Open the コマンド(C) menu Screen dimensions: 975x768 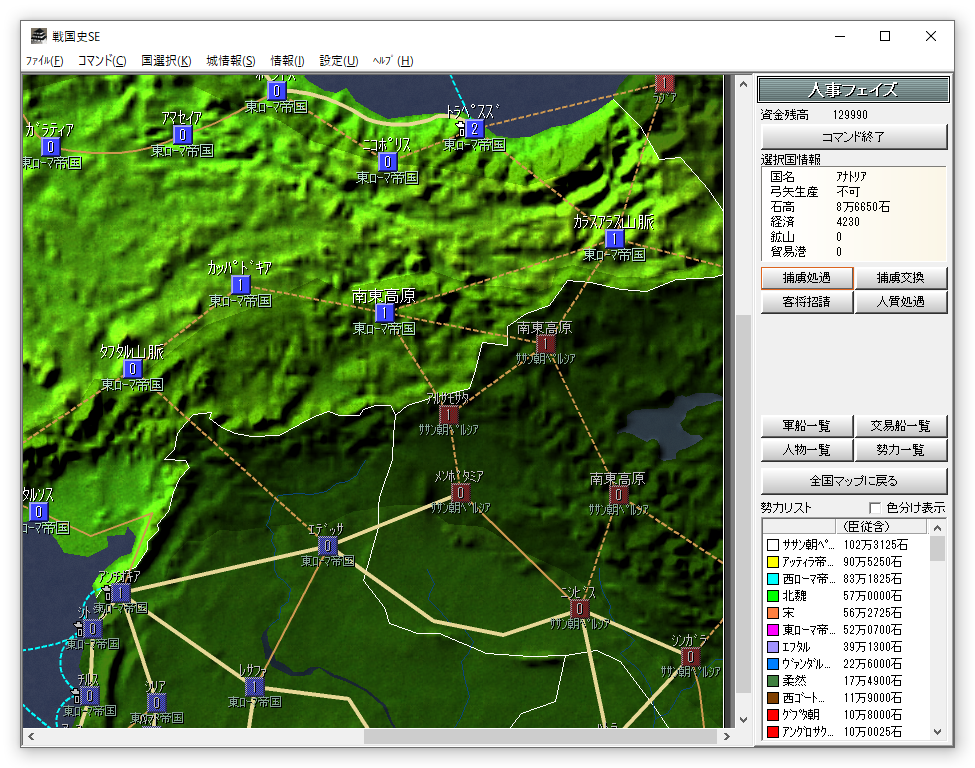tap(102, 61)
